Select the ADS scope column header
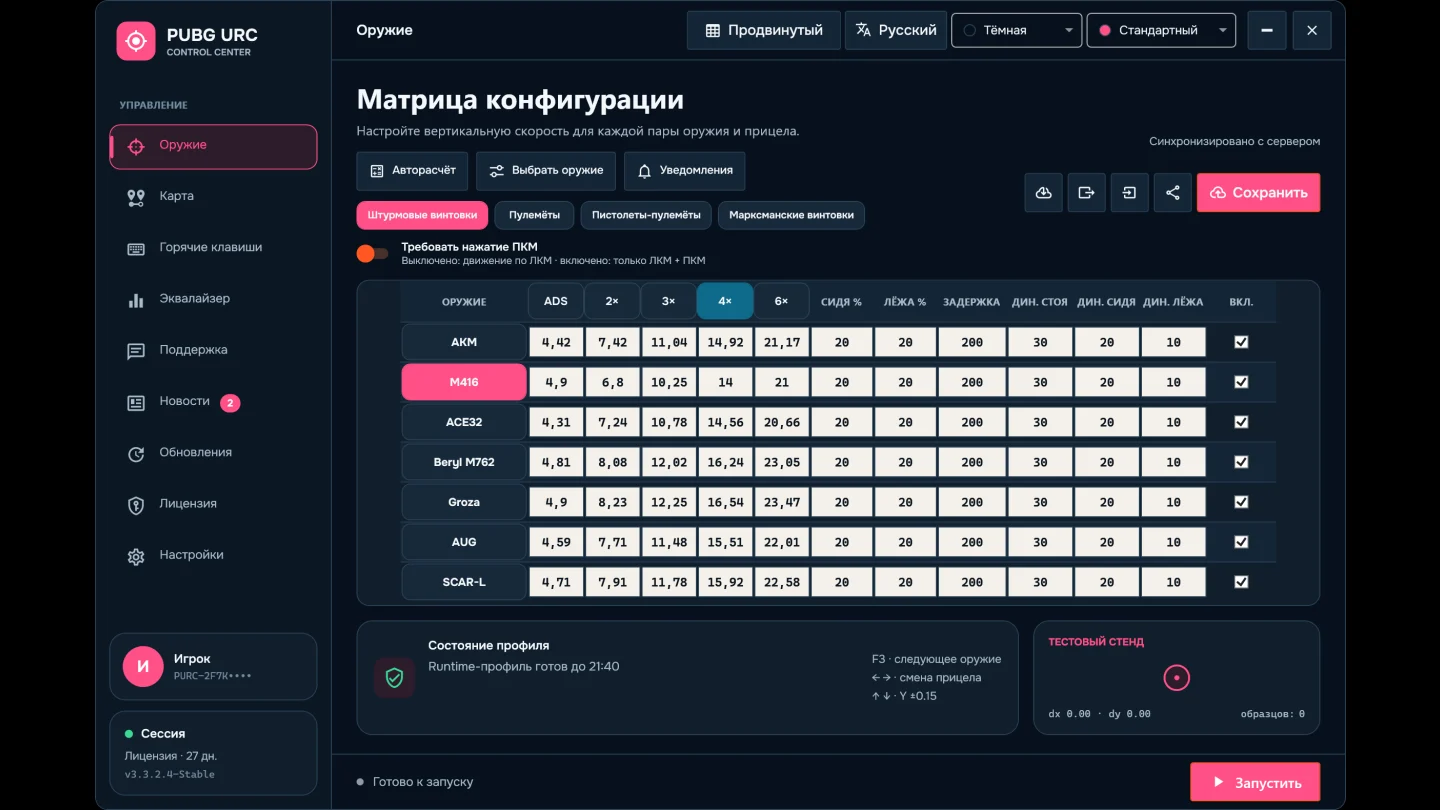 pos(556,301)
